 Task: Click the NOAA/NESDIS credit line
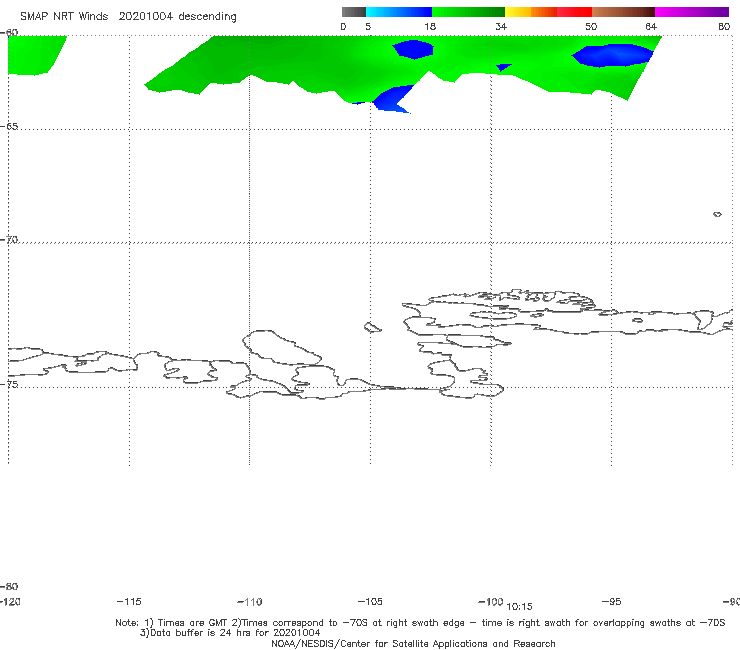[x=413, y=643]
